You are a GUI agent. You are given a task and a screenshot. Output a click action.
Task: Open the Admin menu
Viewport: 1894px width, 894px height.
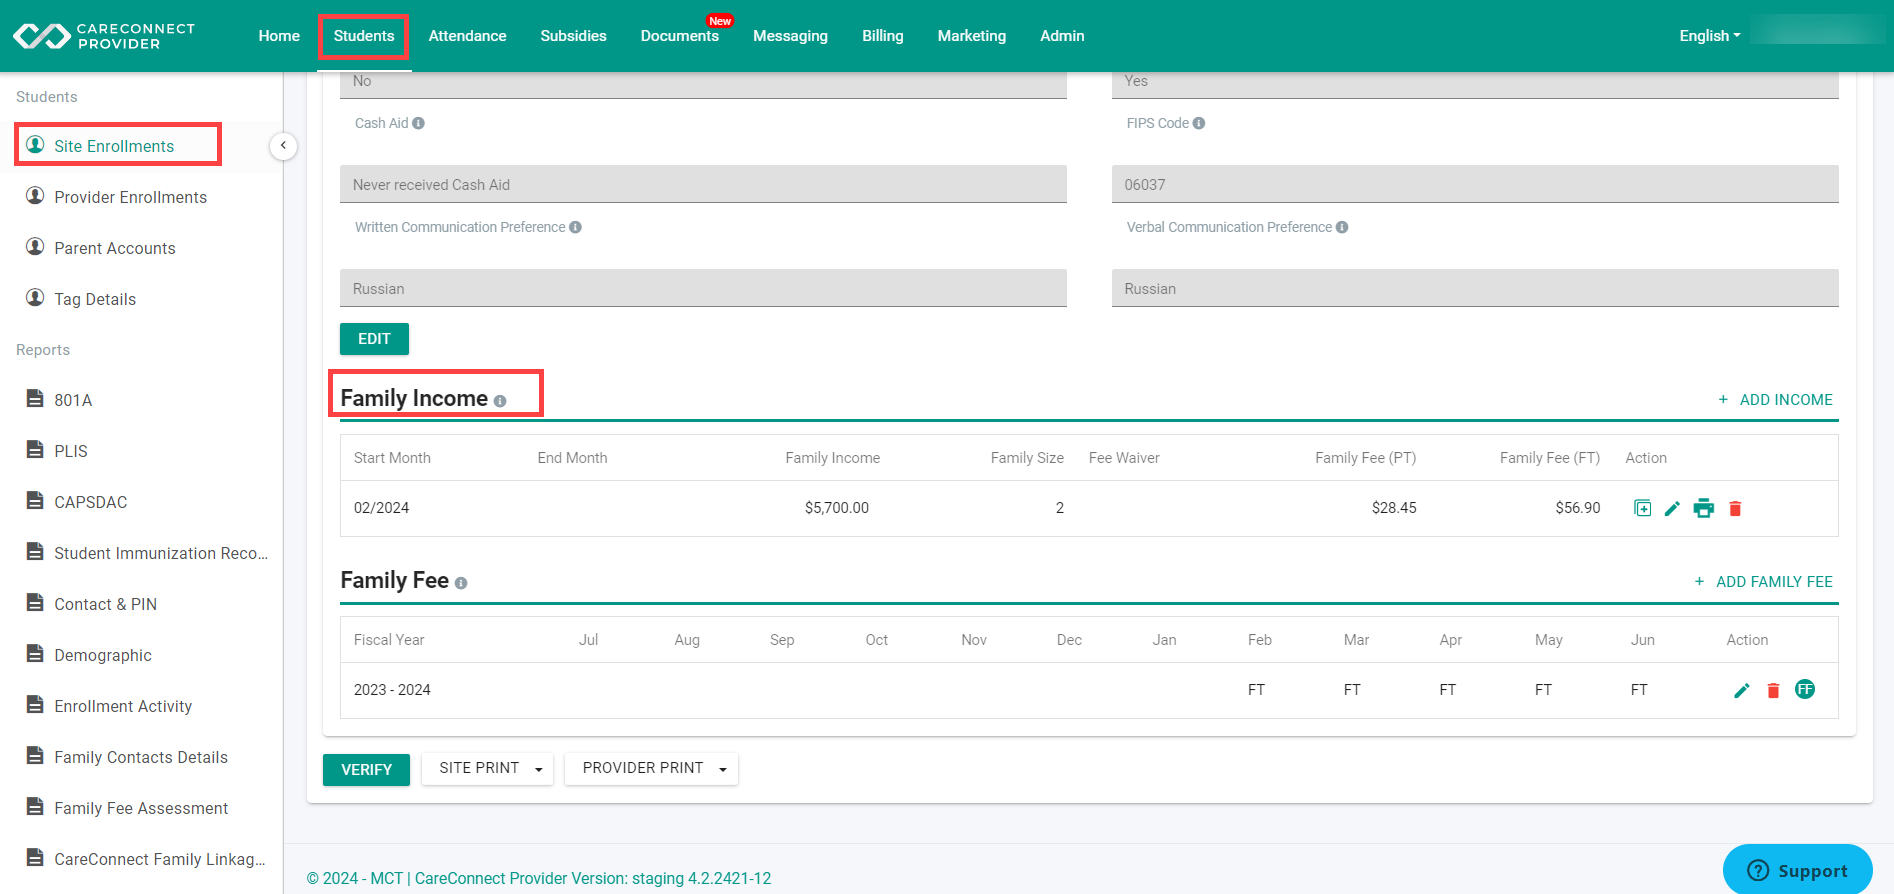[x=1062, y=36]
